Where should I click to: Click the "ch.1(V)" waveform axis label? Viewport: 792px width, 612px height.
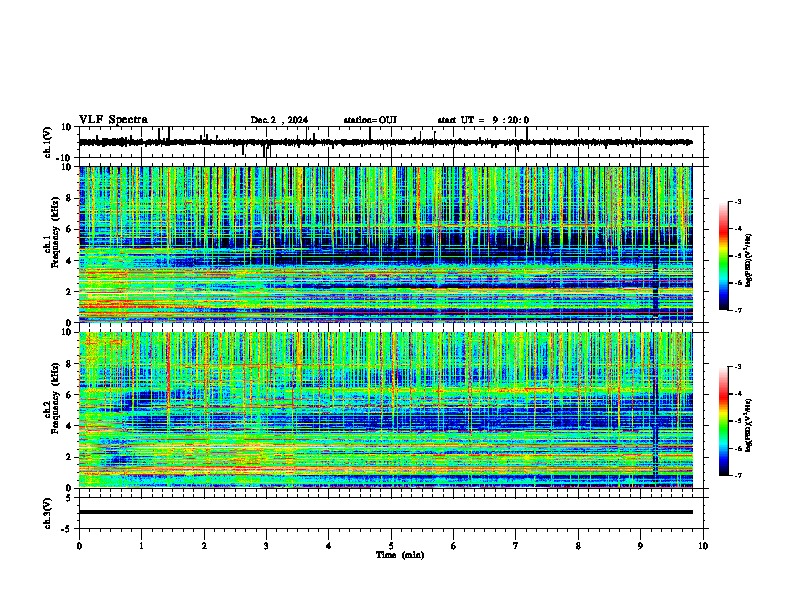point(47,142)
